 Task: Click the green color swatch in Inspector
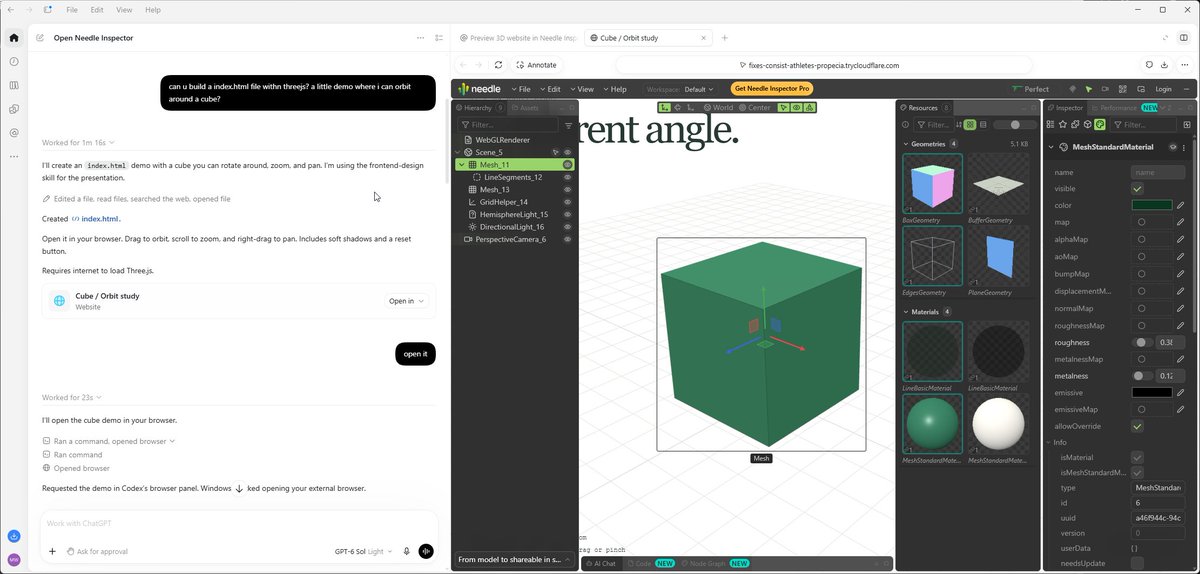pyautogui.click(x=1151, y=206)
